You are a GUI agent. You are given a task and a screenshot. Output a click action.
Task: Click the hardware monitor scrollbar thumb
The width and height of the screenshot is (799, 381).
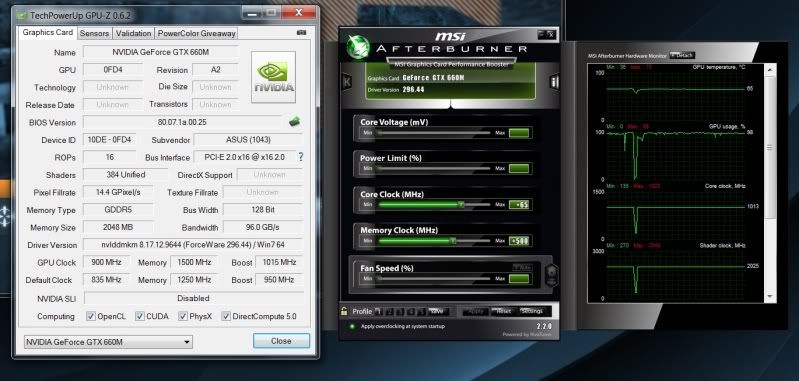(770, 147)
